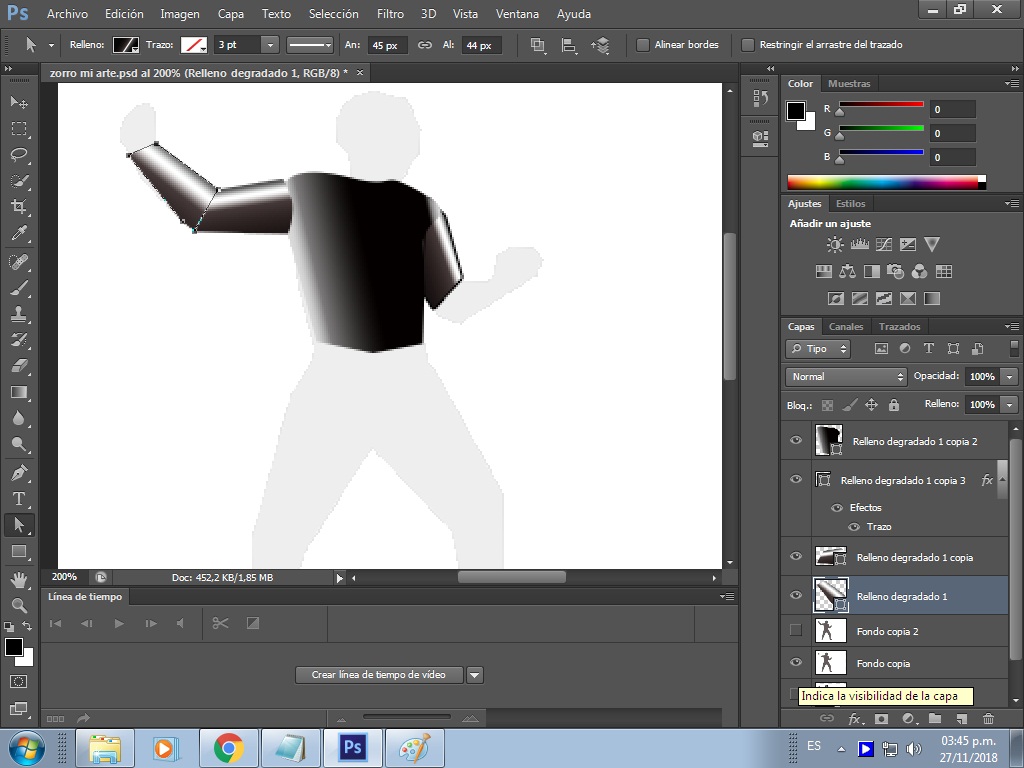
Task: Switch to the Canales tab
Action: click(x=846, y=327)
